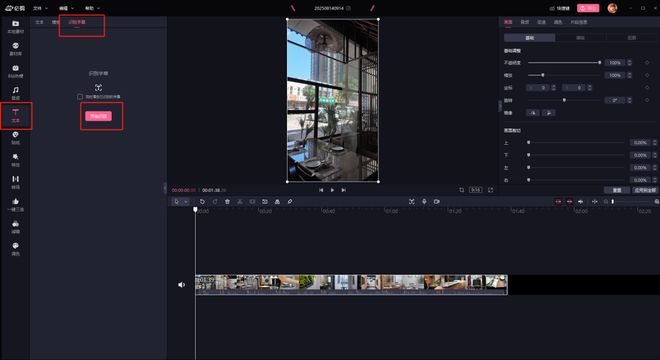Click the fullscreen preview icon

coord(490,190)
